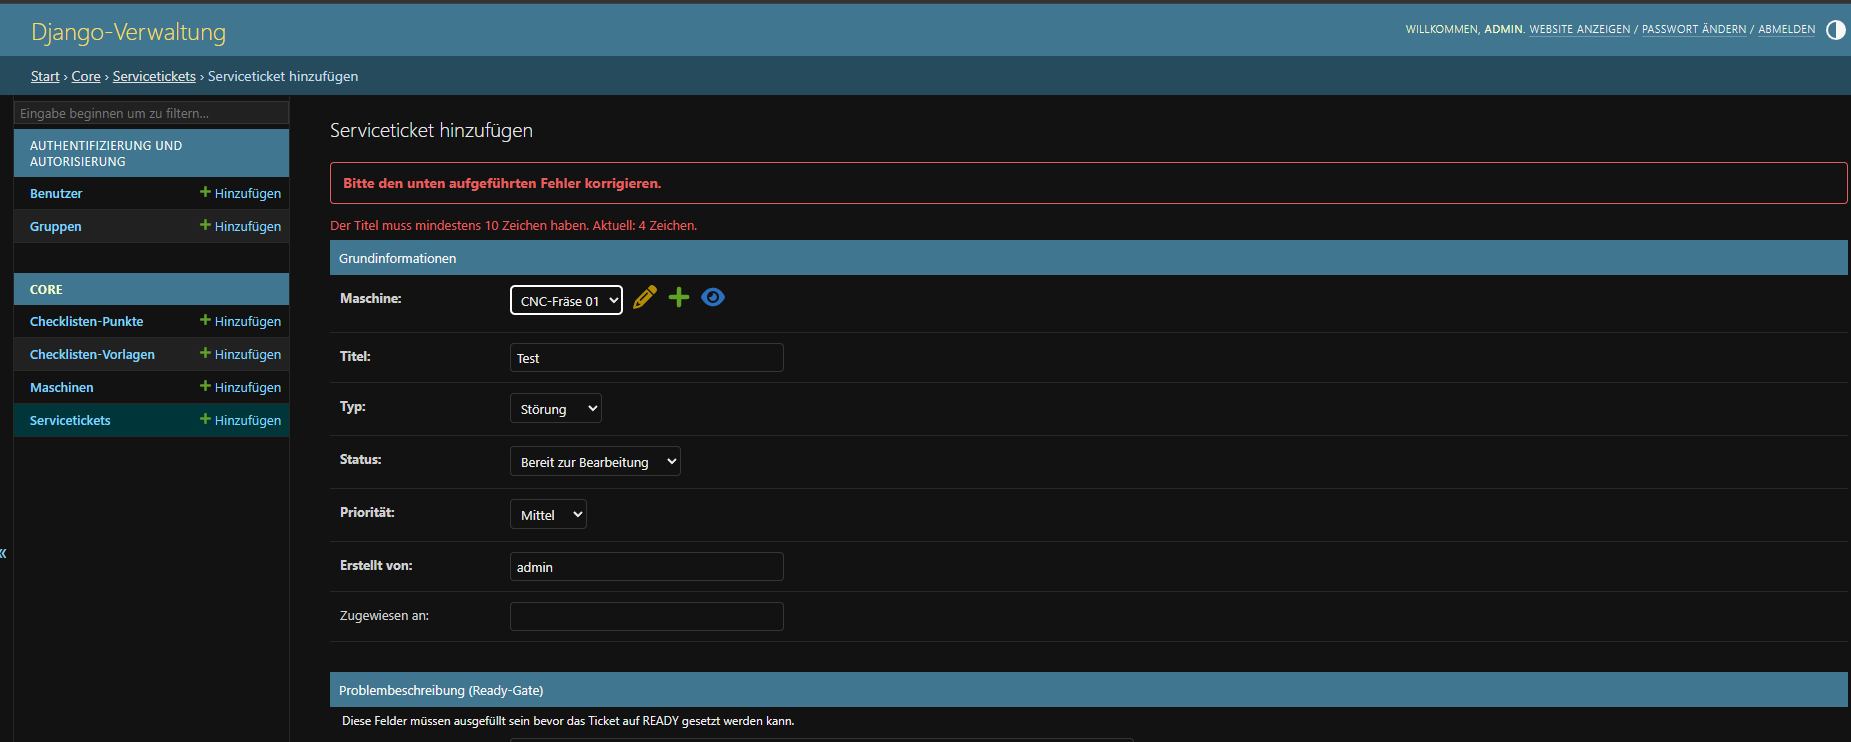Click Hinzufügen next to Checklisten-Punkte

tap(240, 321)
